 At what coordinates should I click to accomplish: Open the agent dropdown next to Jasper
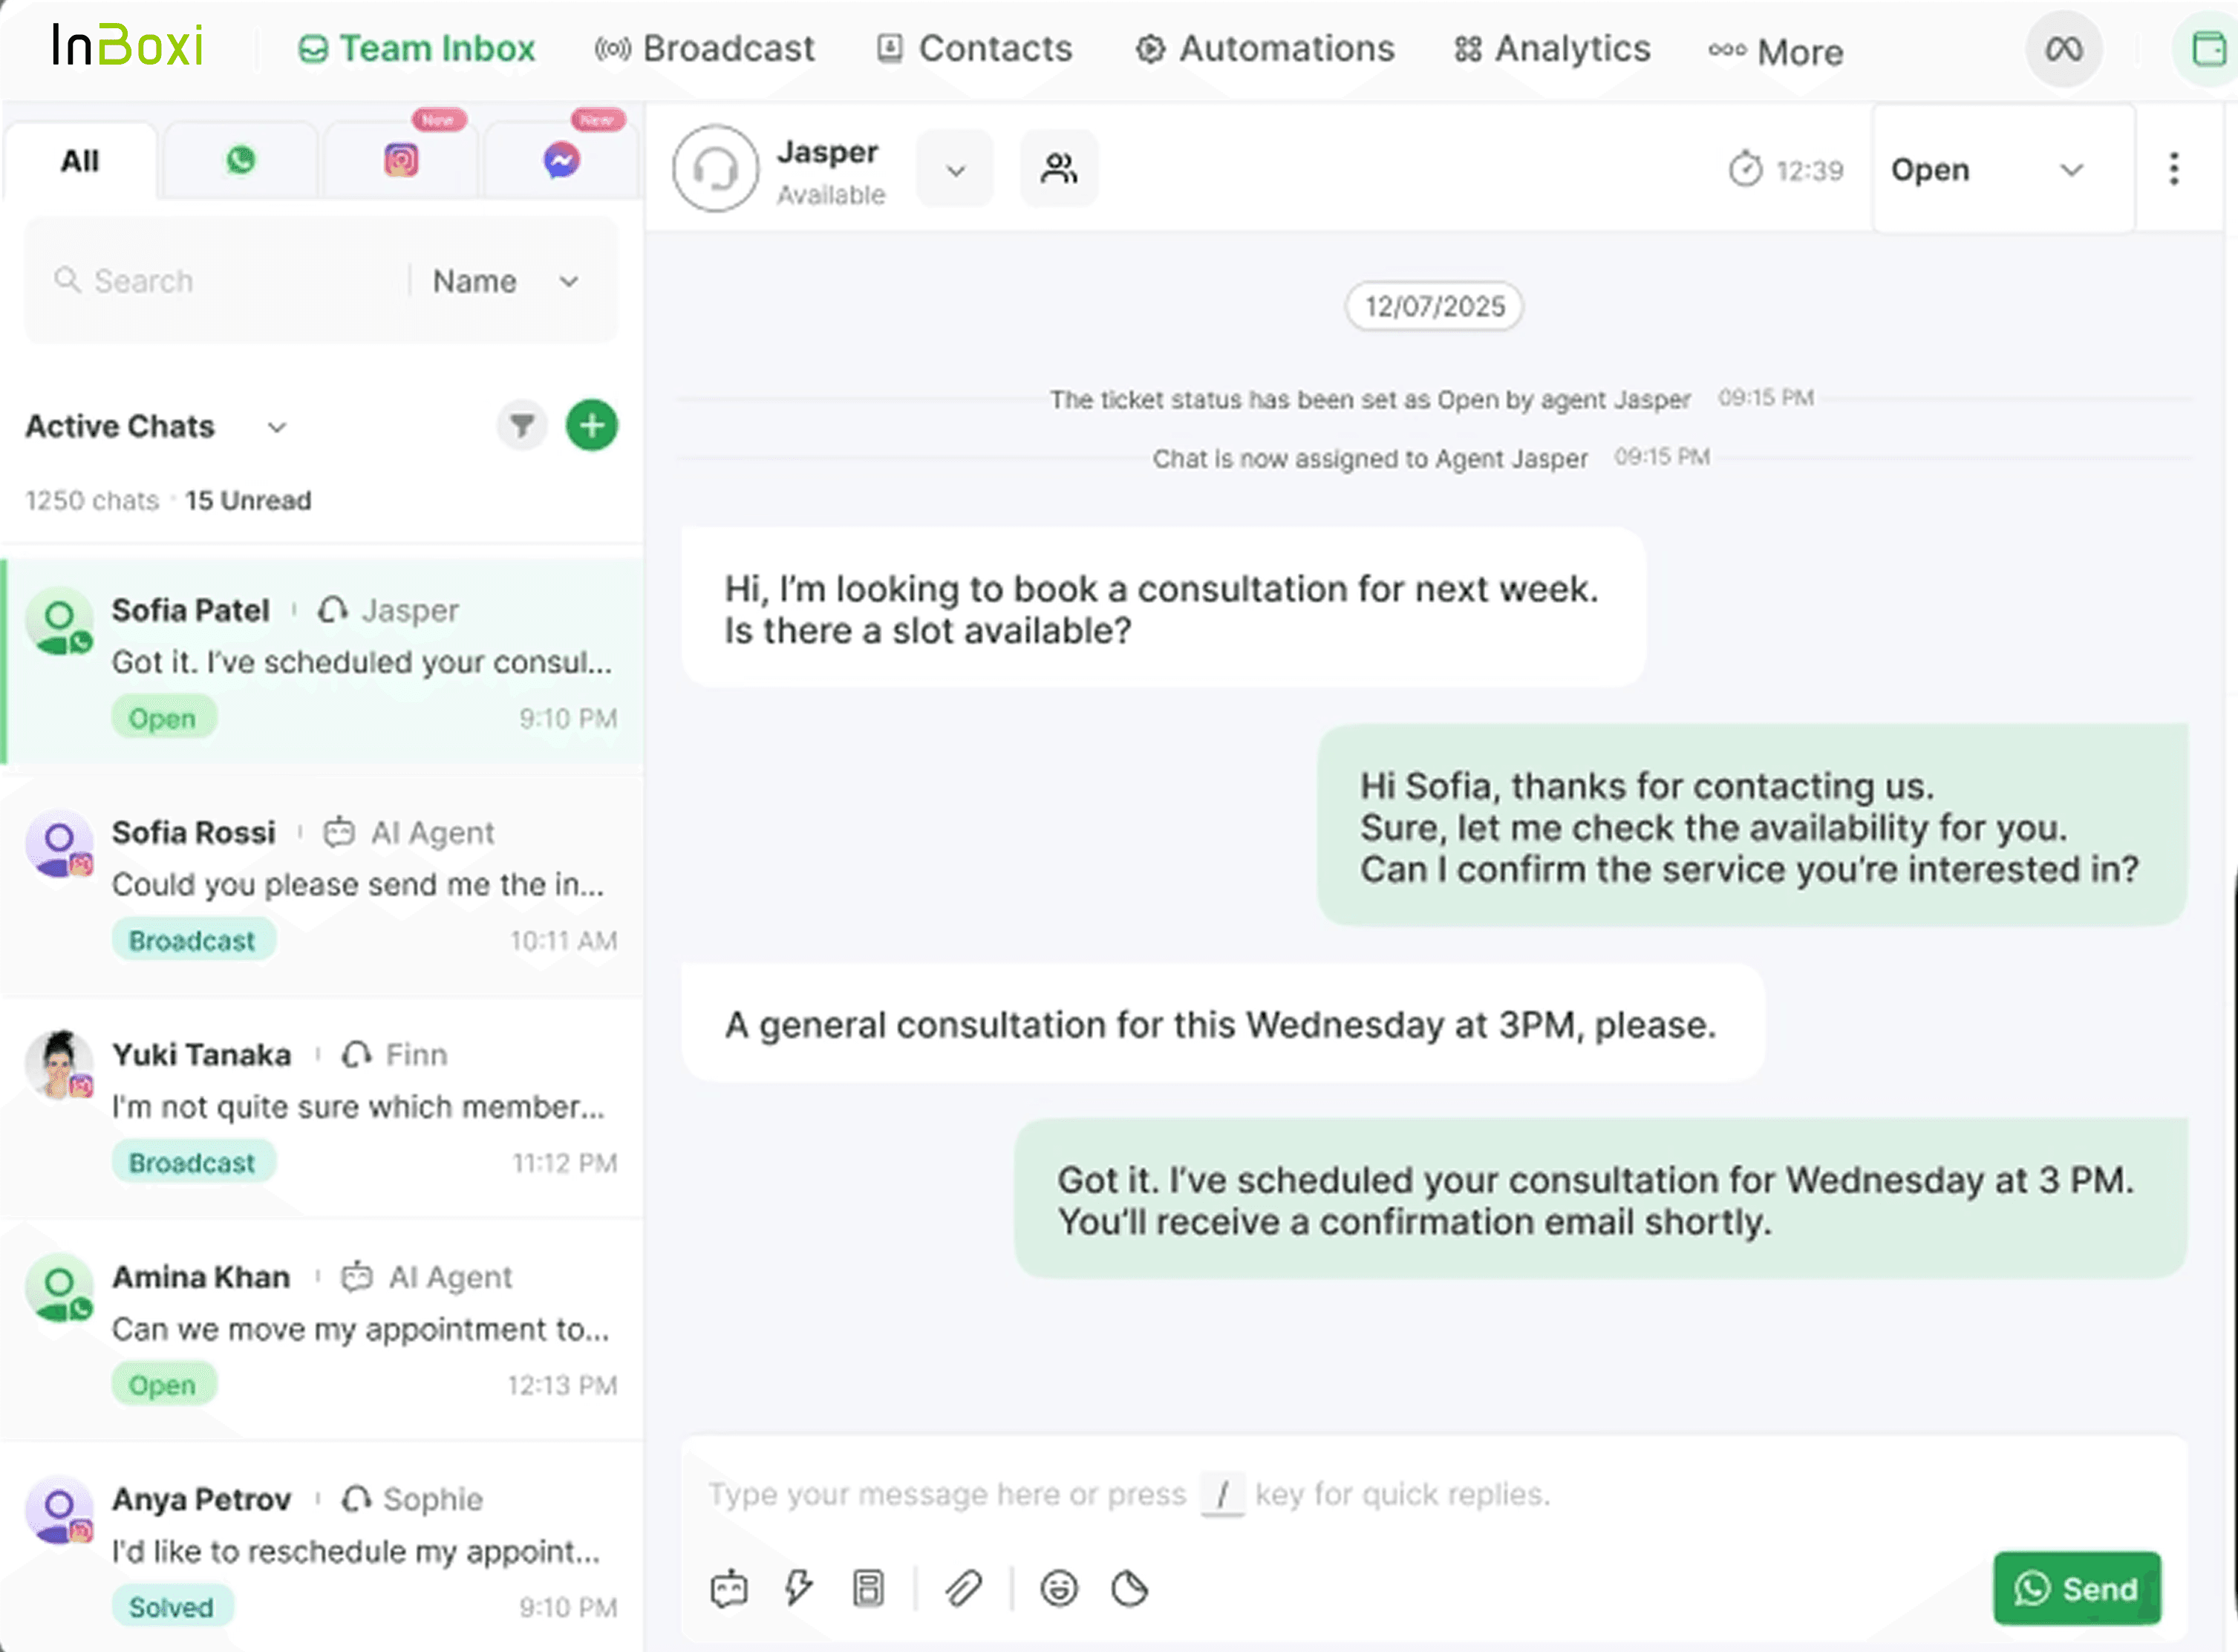[955, 170]
